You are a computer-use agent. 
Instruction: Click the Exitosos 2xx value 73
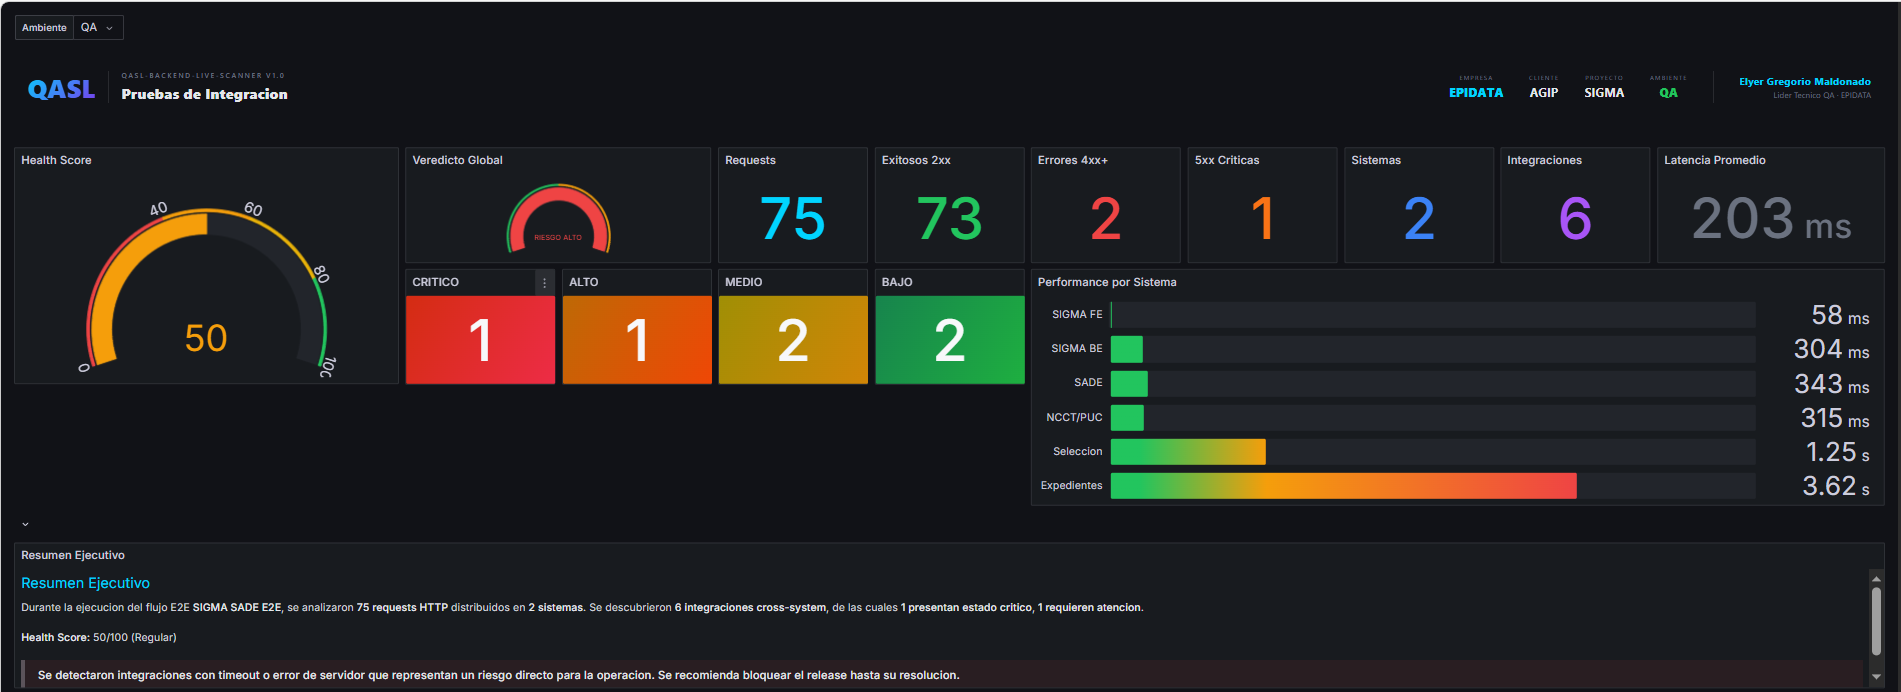[949, 219]
